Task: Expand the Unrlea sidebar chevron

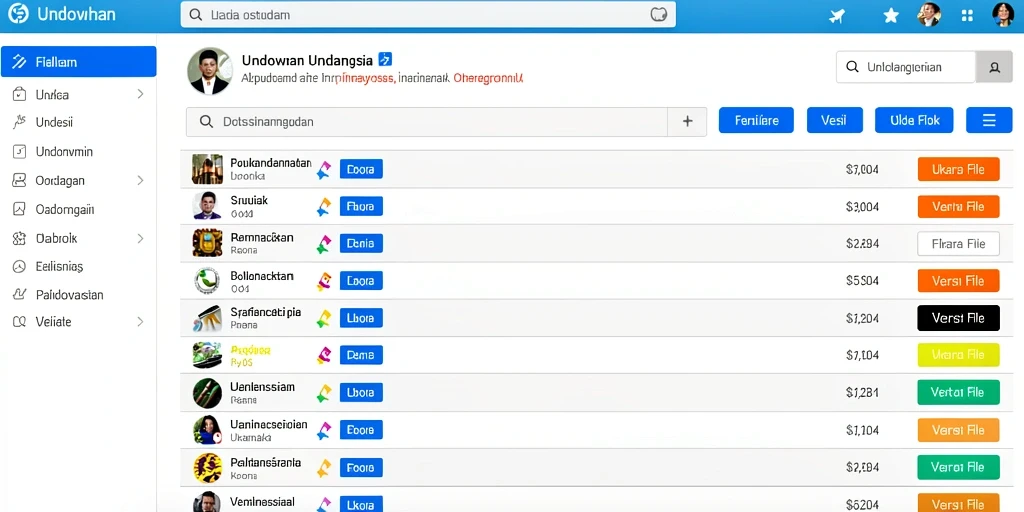Action: (140, 94)
